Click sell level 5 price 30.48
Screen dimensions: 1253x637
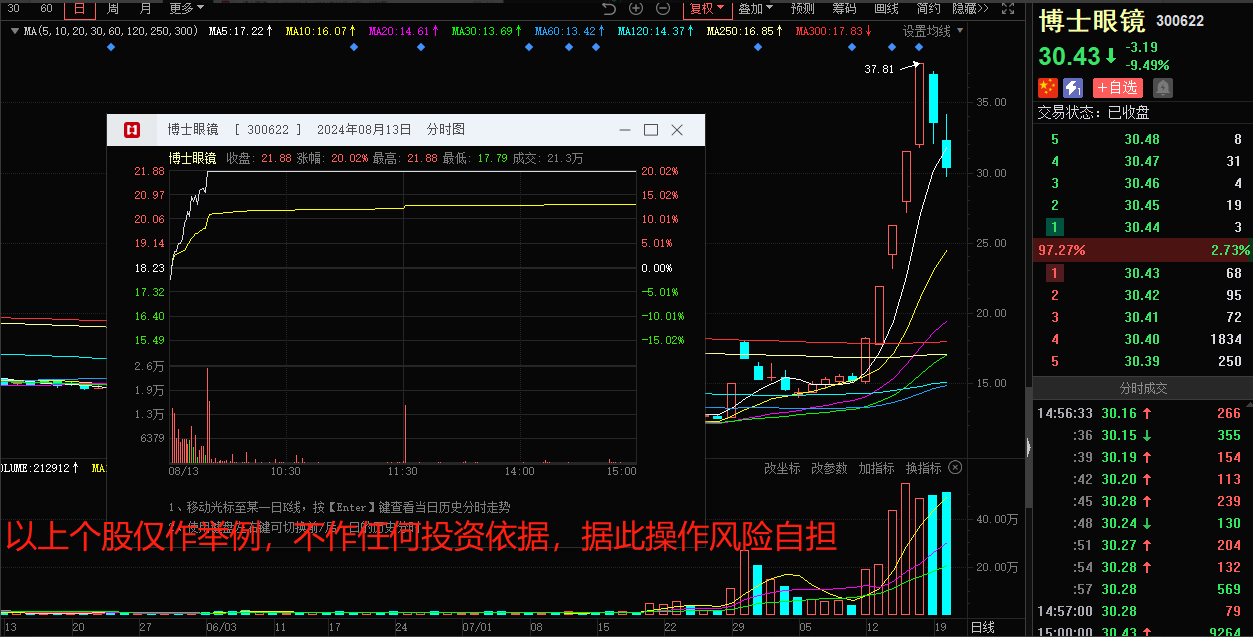pos(1142,139)
